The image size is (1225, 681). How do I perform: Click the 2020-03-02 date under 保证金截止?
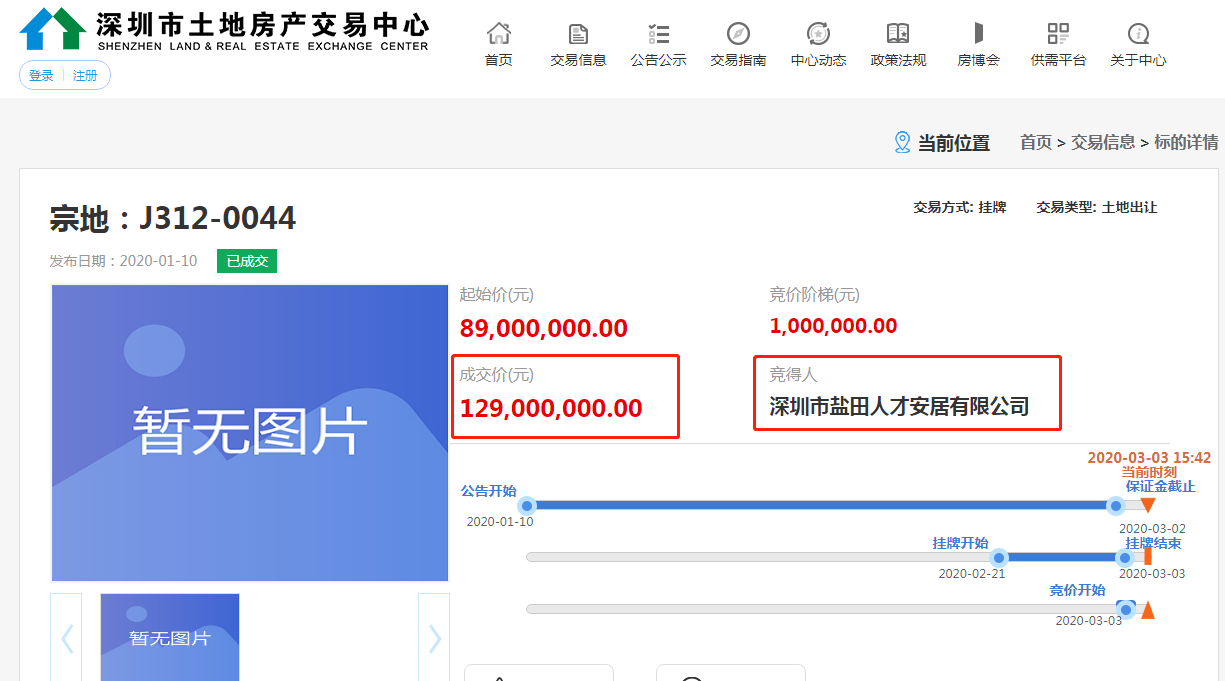tap(1152, 529)
